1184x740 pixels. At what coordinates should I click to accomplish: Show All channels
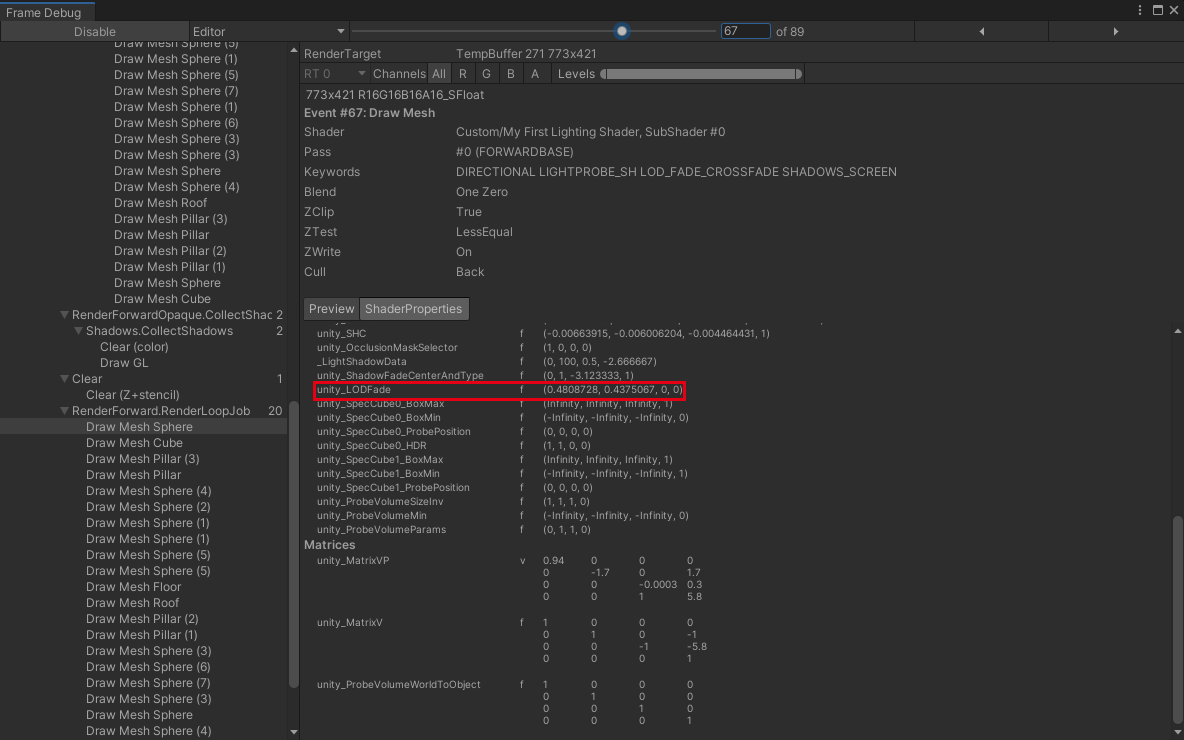439,73
